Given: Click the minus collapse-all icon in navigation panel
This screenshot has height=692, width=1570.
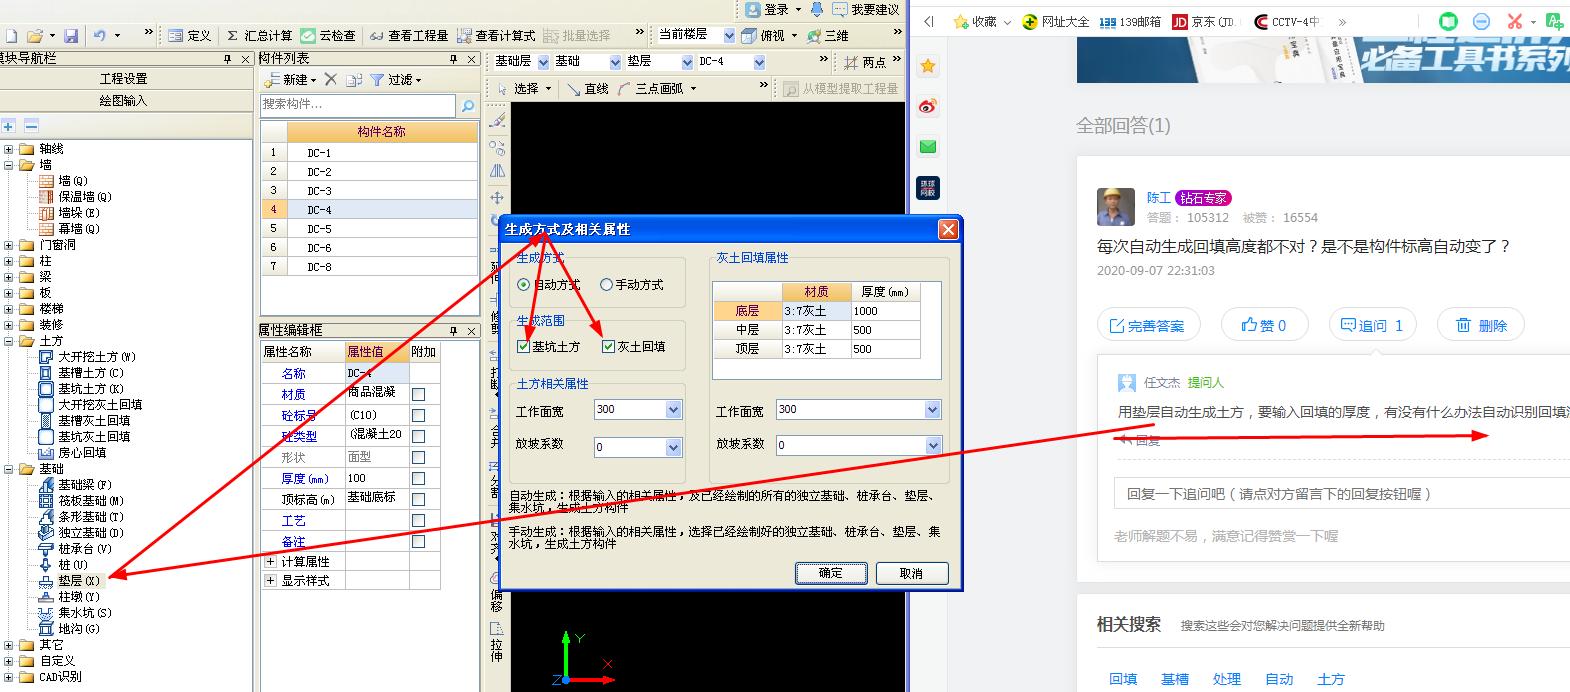Looking at the screenshot, I should pos(31,125).
